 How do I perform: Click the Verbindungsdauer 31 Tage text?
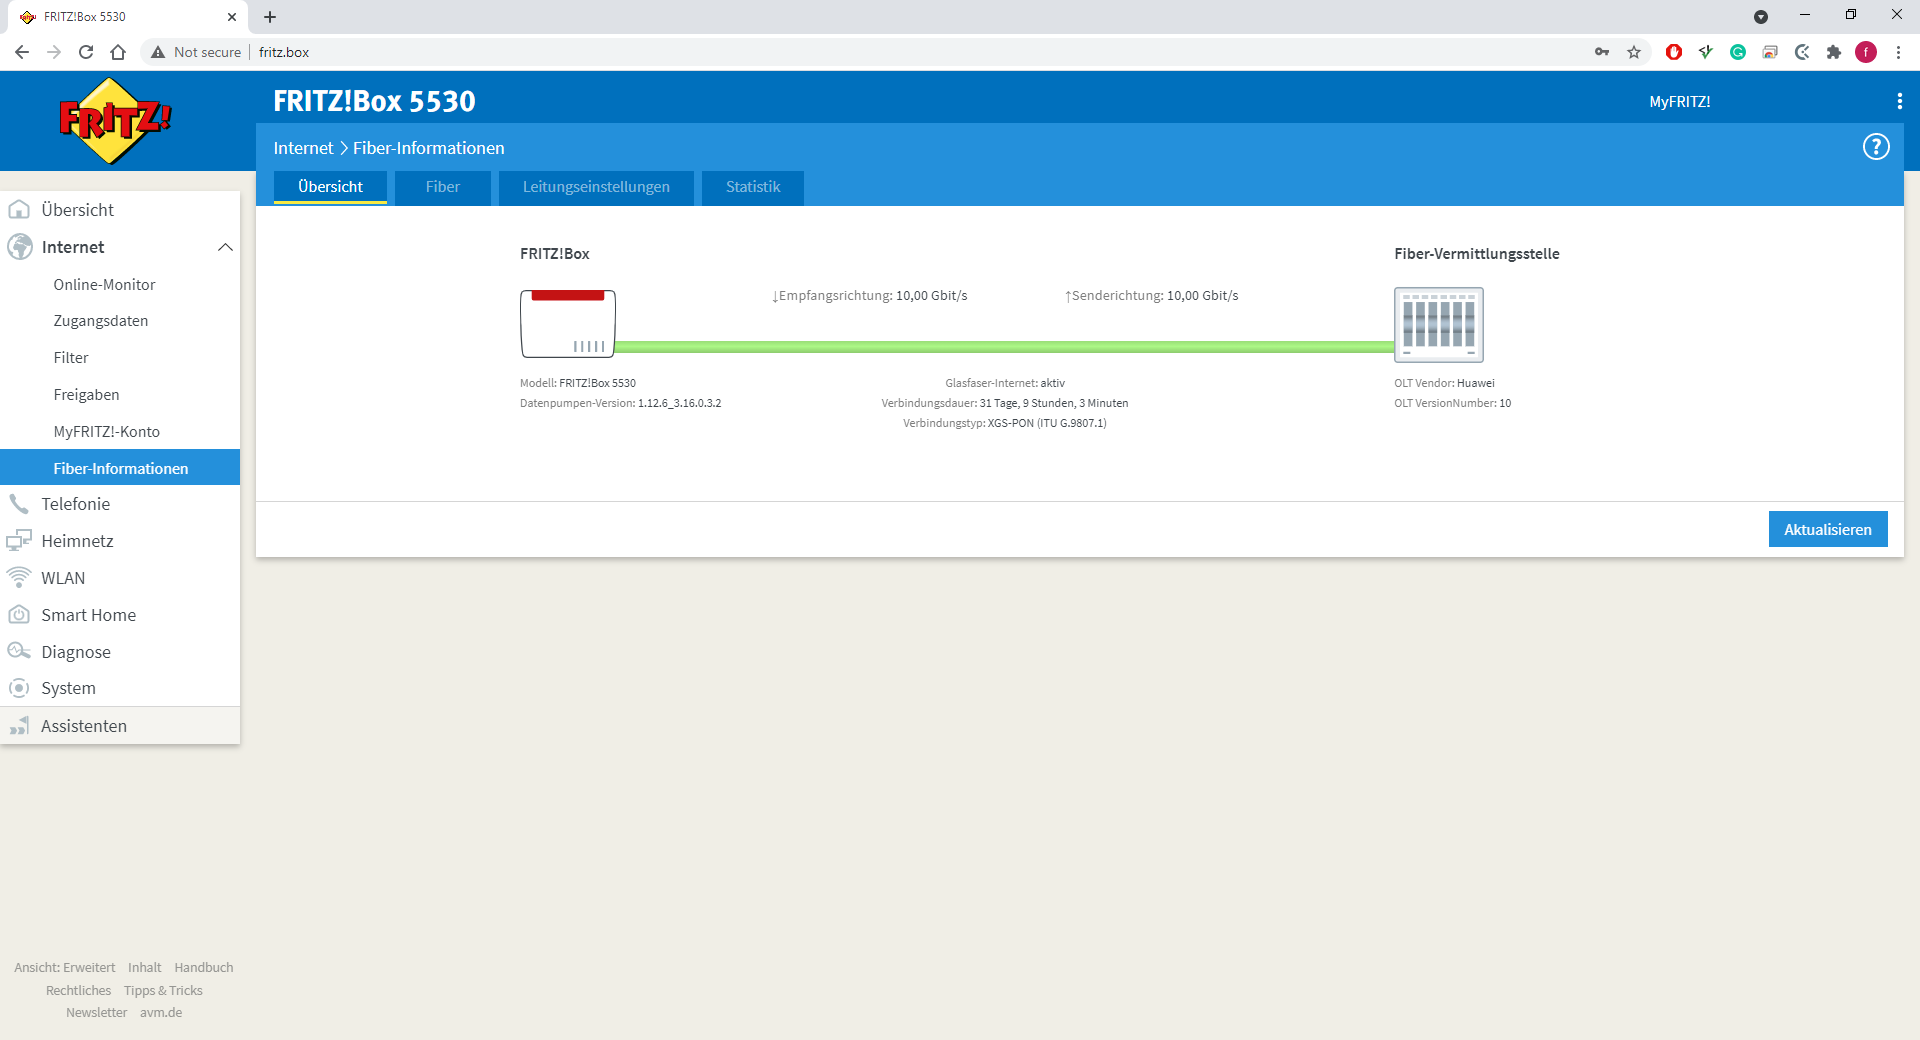(x=1004, y=404)
